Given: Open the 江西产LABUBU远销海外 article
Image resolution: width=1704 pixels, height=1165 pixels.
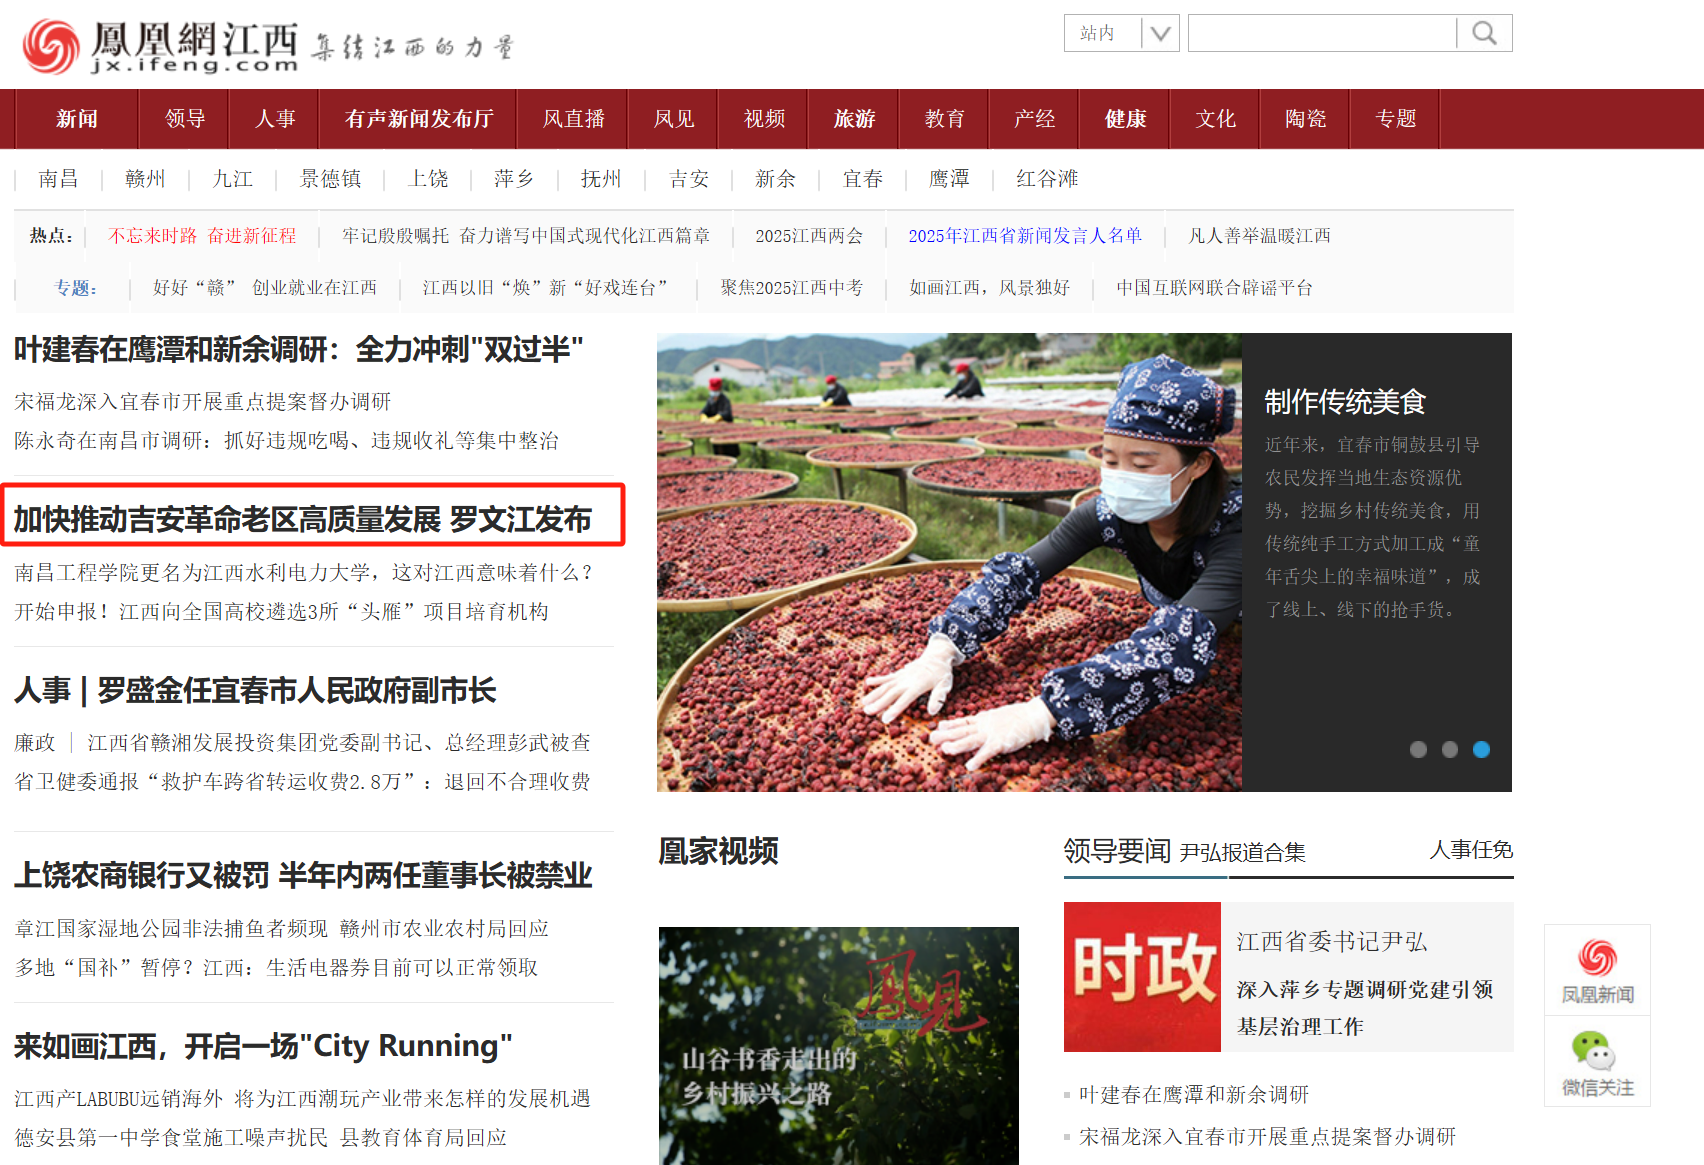Looking at the screenshot, I should 302,1099.
